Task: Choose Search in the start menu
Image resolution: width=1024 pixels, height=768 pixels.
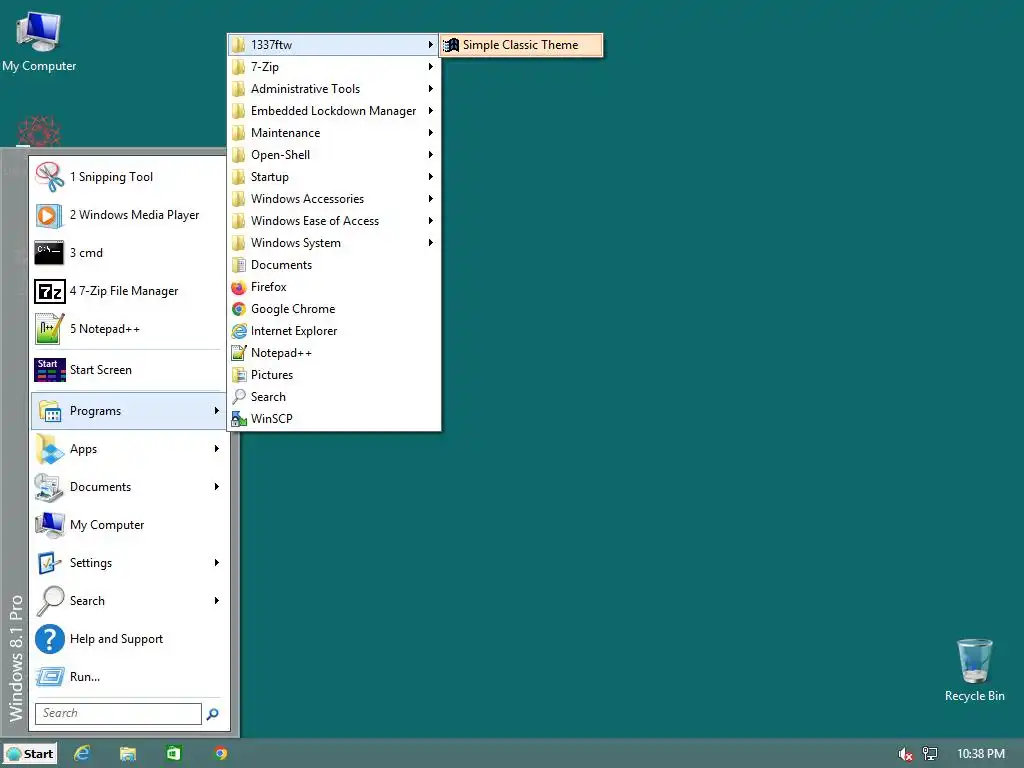Action: point(128,601)
